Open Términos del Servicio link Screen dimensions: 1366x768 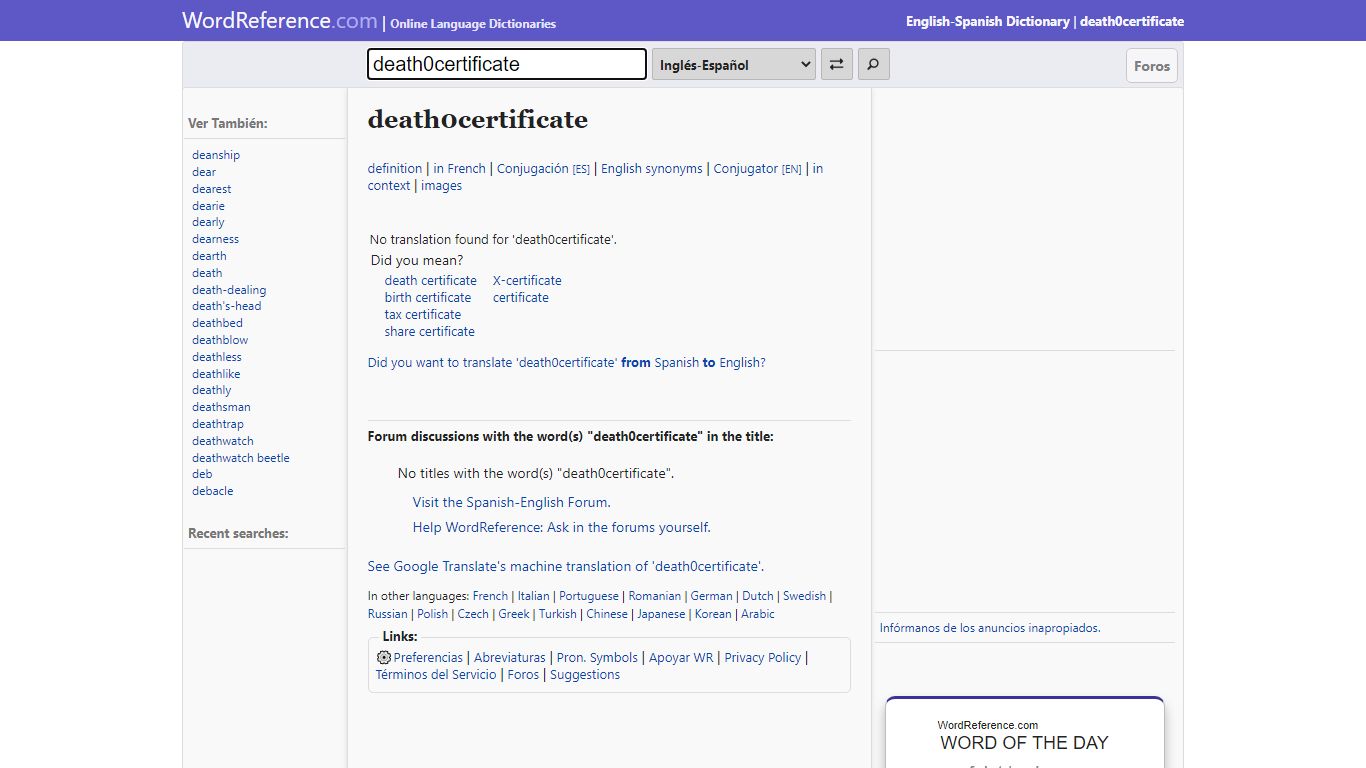click(x=436, y=674)
